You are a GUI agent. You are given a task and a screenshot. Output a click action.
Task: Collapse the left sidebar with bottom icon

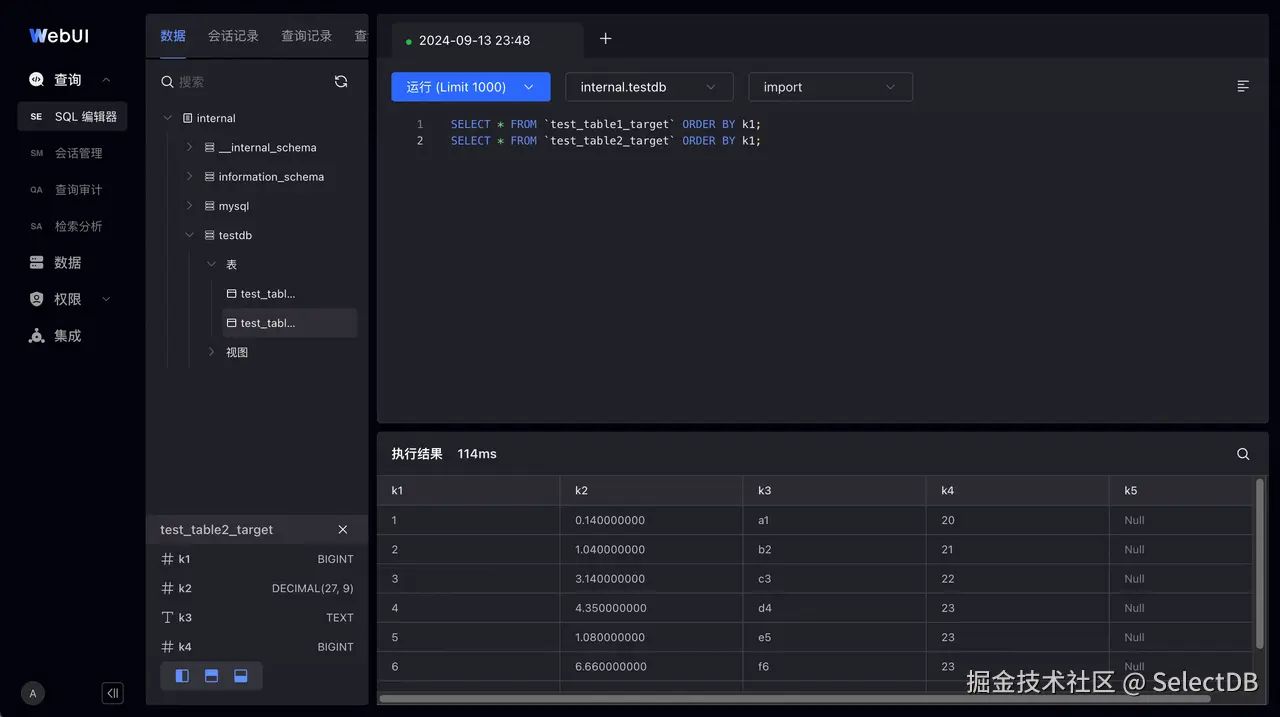point(113,693)
